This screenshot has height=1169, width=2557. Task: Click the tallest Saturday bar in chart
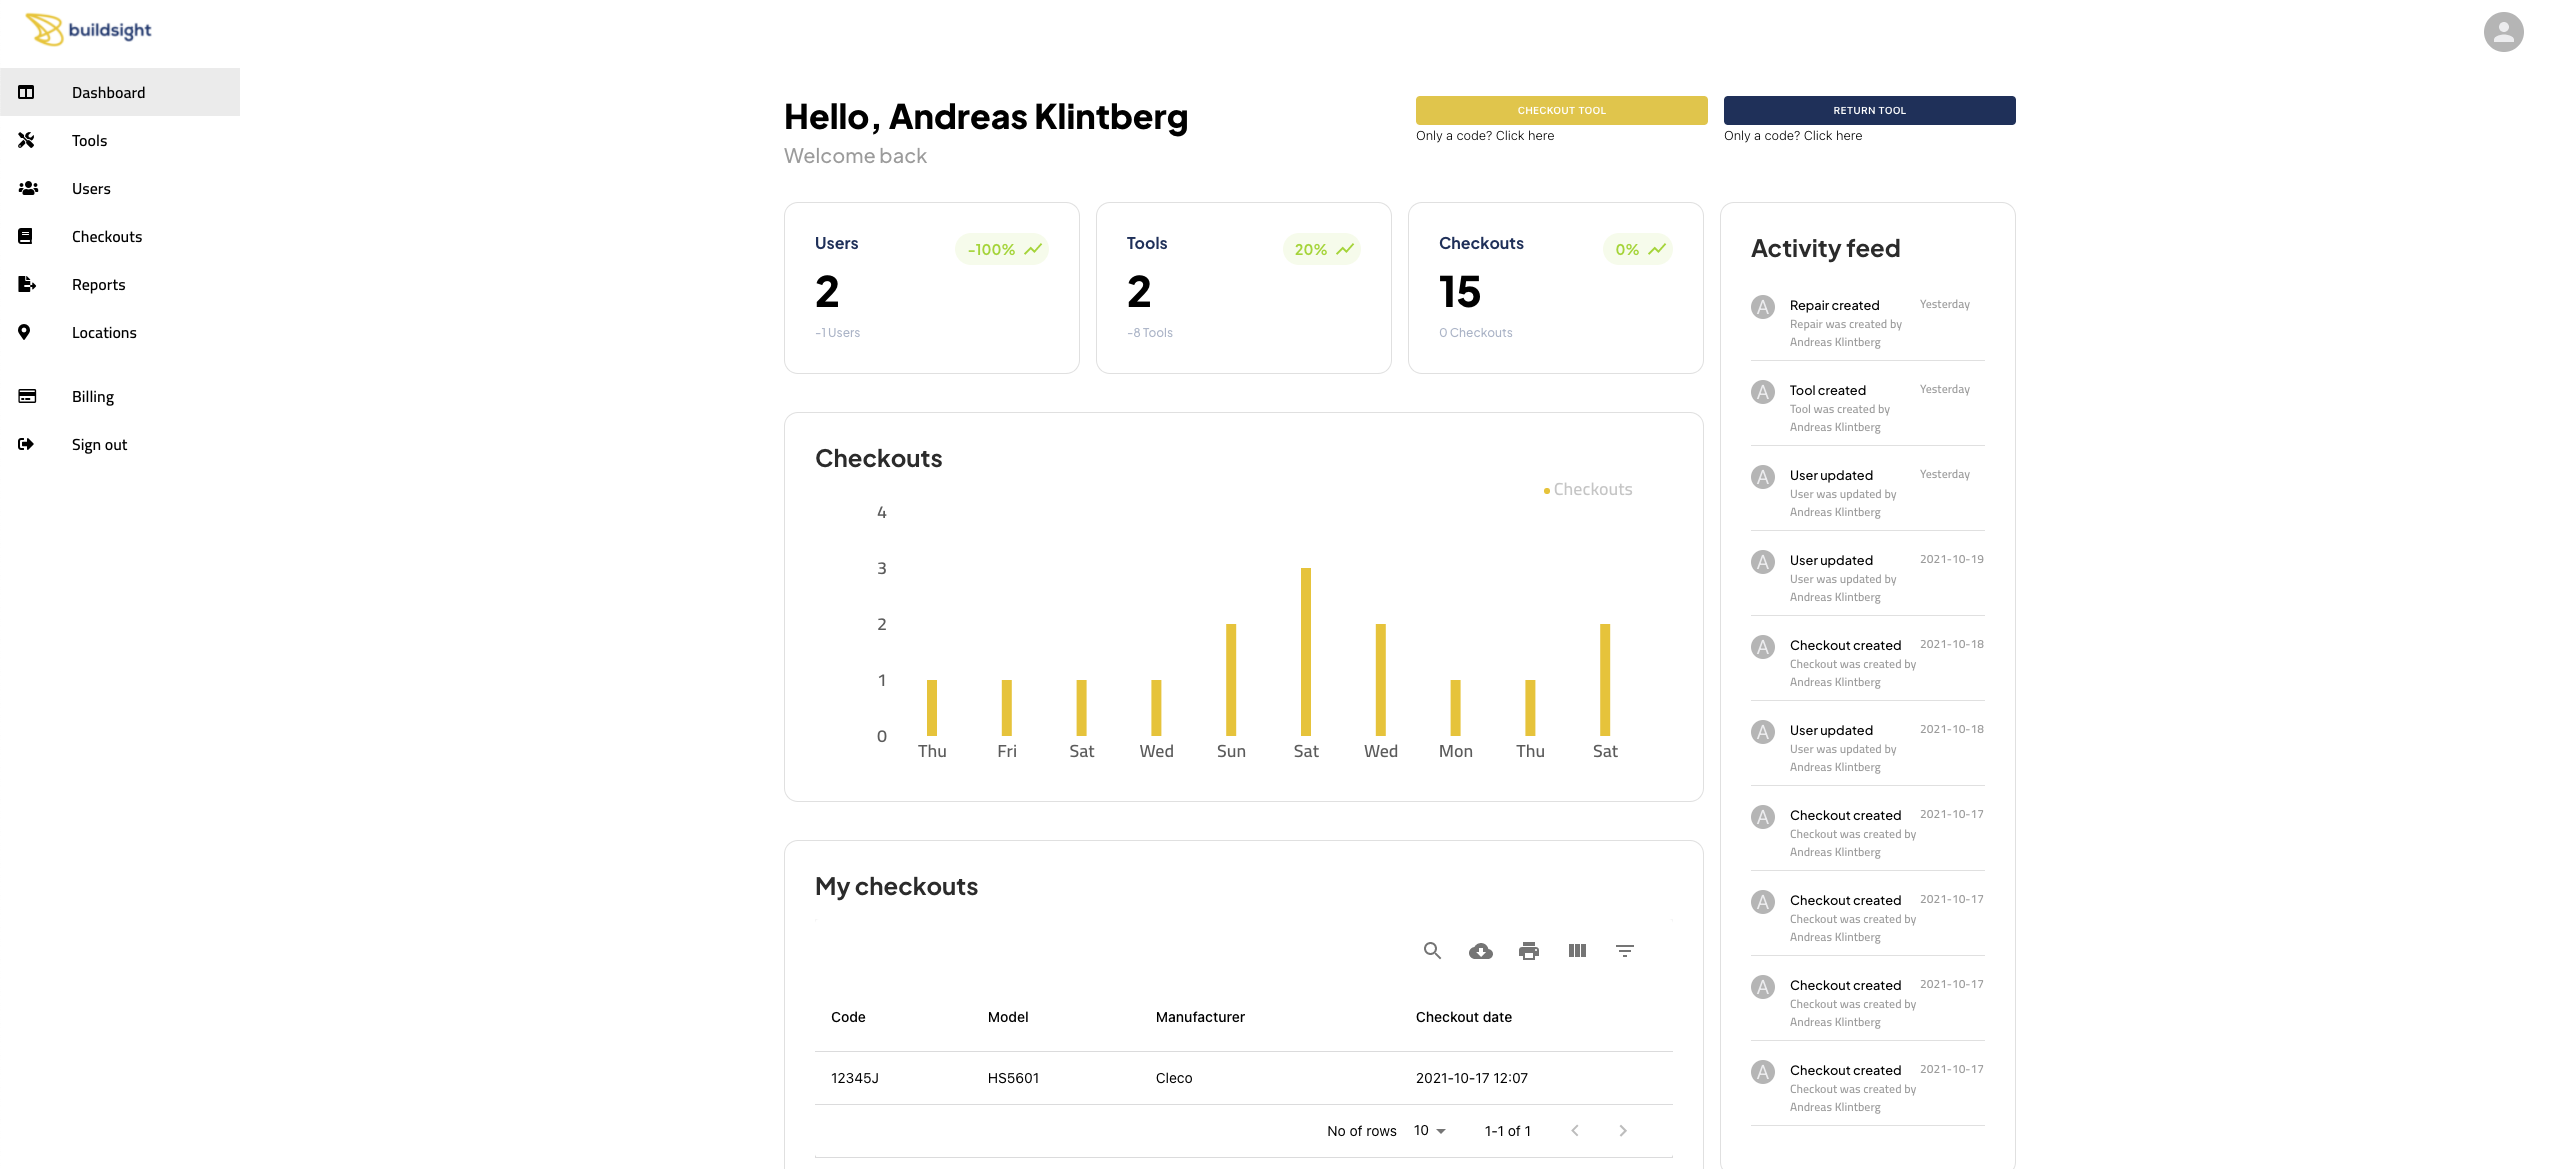pos(1306,650)
